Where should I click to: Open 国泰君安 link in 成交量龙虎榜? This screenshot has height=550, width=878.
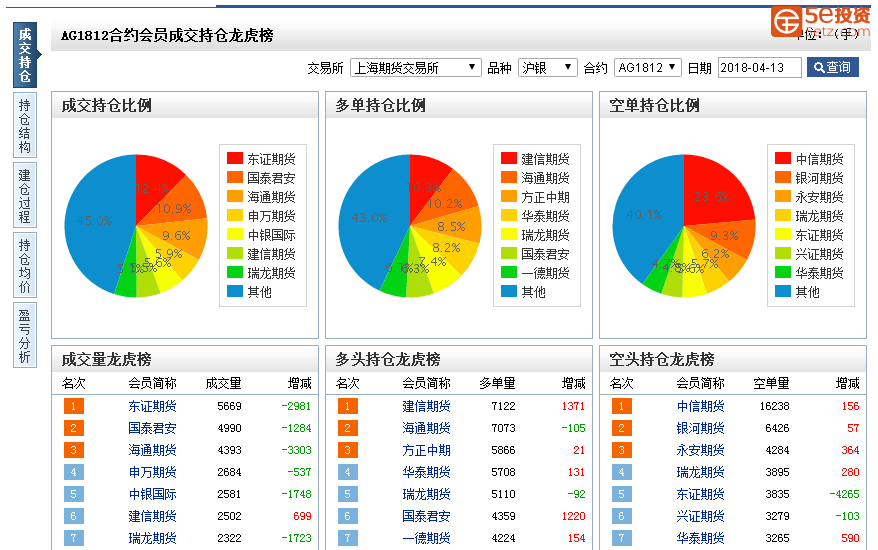(x=152, y=428)
